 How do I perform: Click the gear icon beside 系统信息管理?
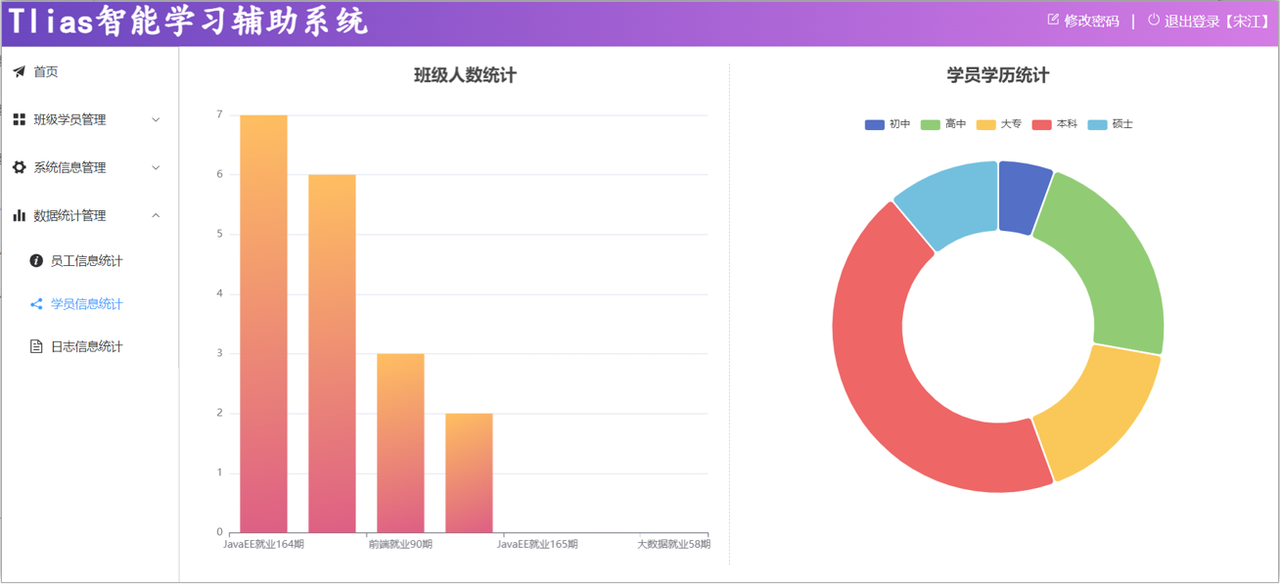19,168
